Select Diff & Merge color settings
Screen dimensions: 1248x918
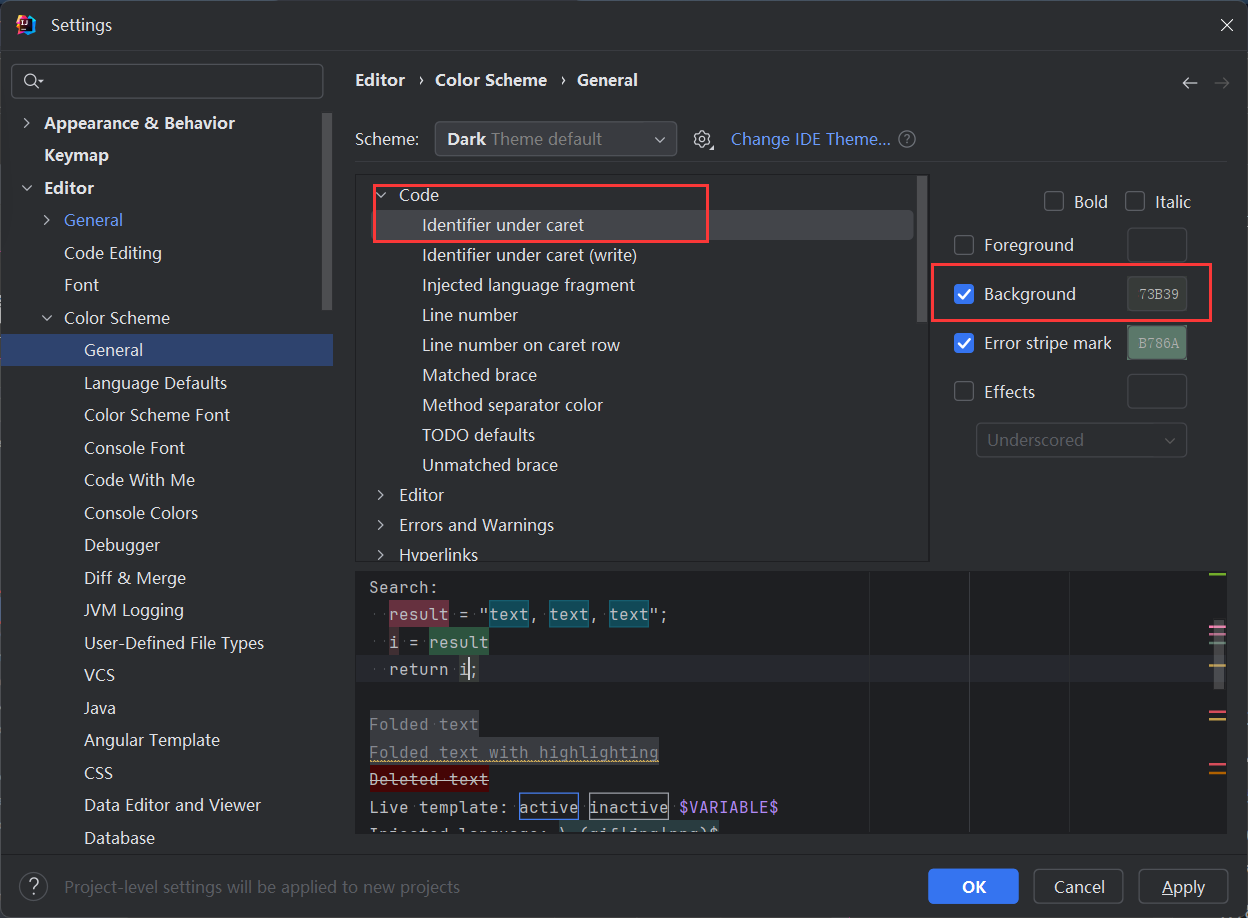(x=135, y=578)
